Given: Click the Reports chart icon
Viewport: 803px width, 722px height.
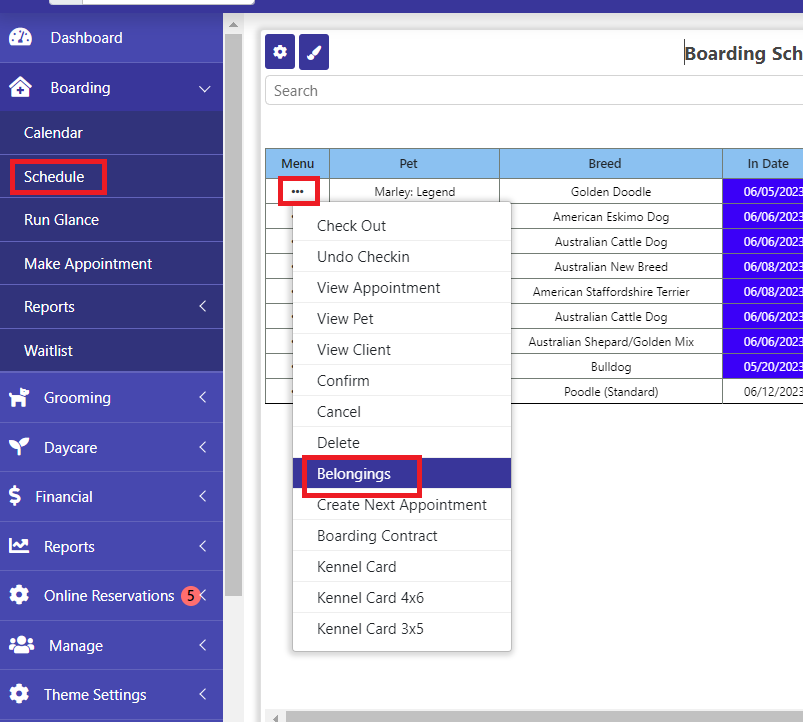Looking at the screenshot, I should point(18,547).
